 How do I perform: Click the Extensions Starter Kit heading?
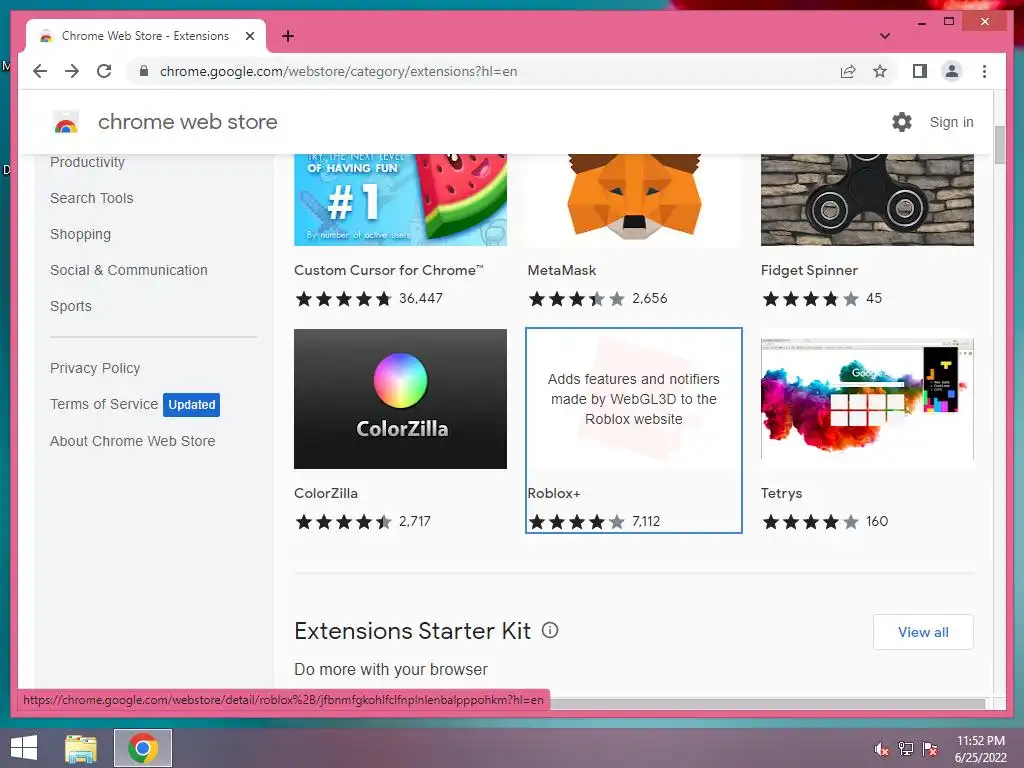[412, 631]
